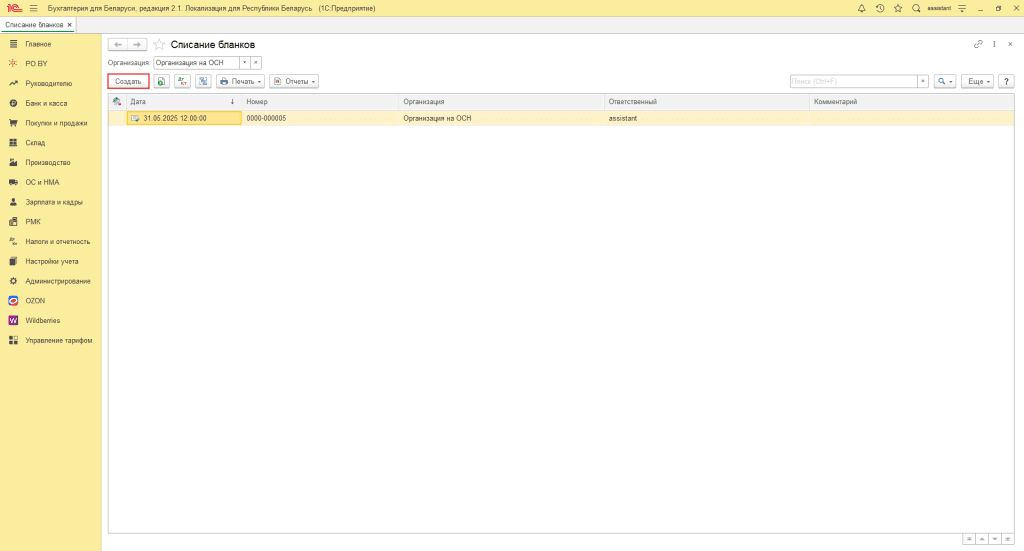Screen dimensions: 1024x551
Task: Sort by the Организация column header
Action: click(x=502, y=102)
